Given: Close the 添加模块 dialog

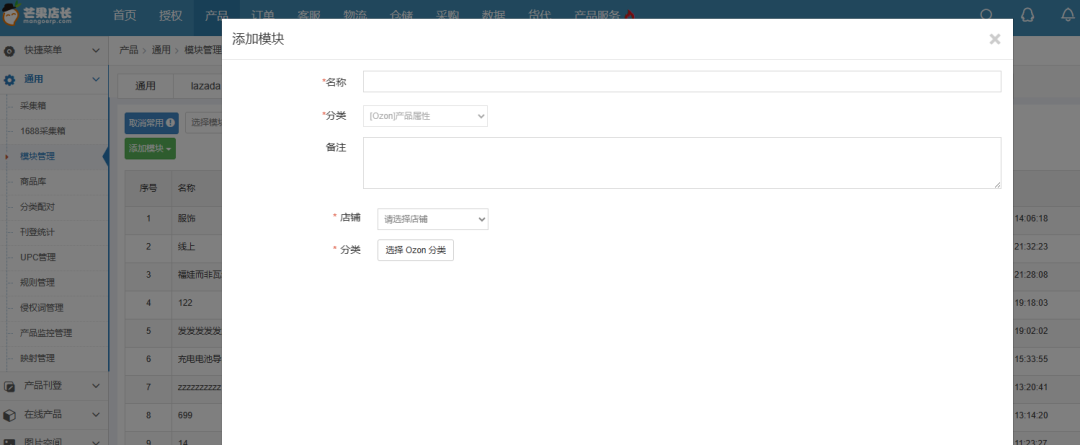Looking at the screenshot, I should click(x=995, y=39).
